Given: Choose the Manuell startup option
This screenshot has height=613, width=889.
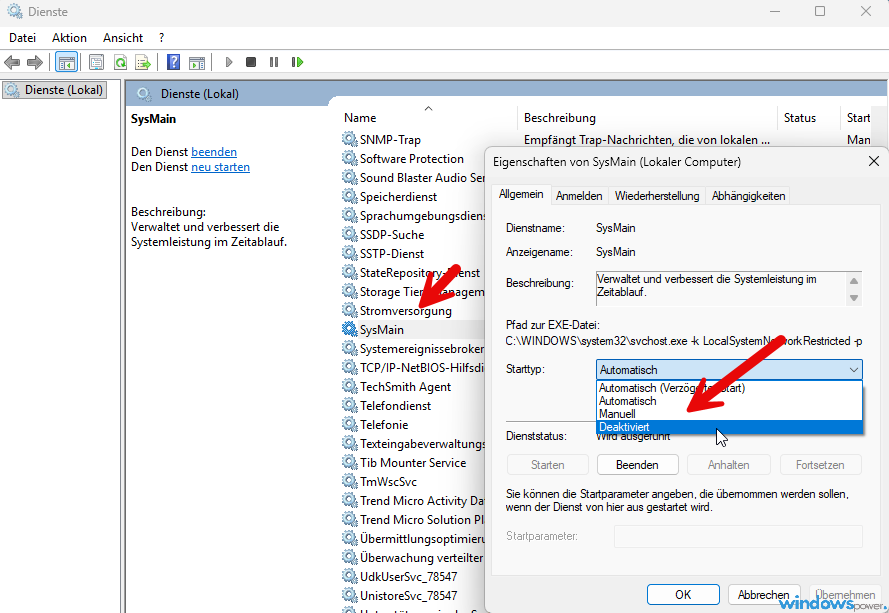Looking at the screenshot, I should [729, 414].
